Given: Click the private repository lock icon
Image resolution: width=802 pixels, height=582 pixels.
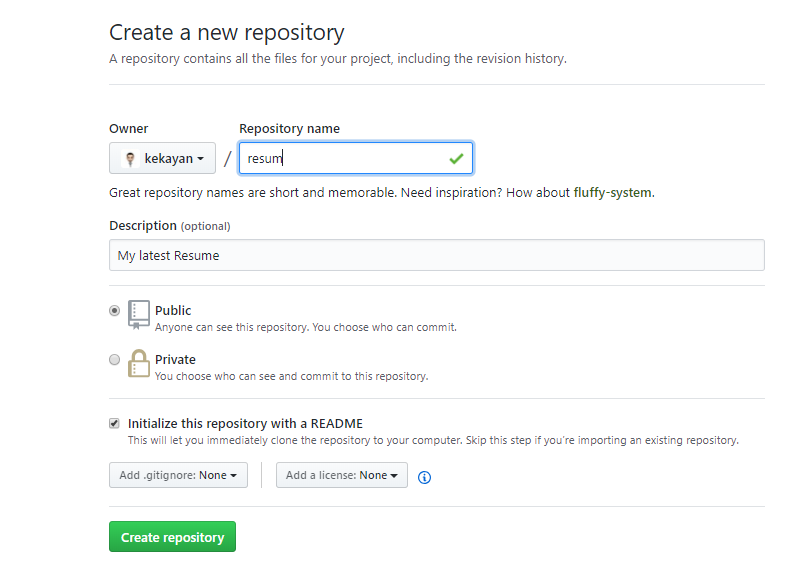Looking at the screenshot, I should coord(139,363).
